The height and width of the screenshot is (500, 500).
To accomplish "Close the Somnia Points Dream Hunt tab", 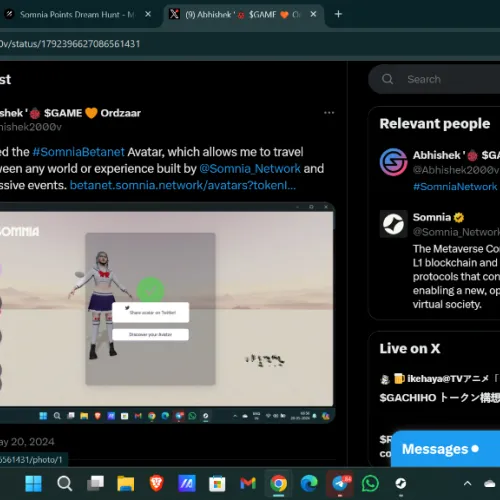I will (148, 14).
